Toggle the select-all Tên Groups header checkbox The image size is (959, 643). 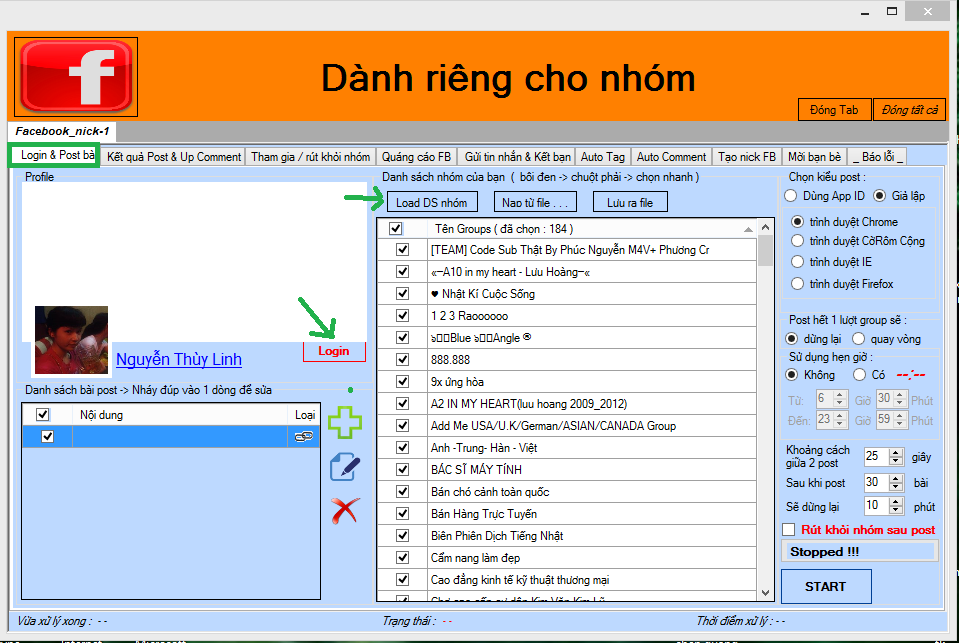tap(396, 228)
